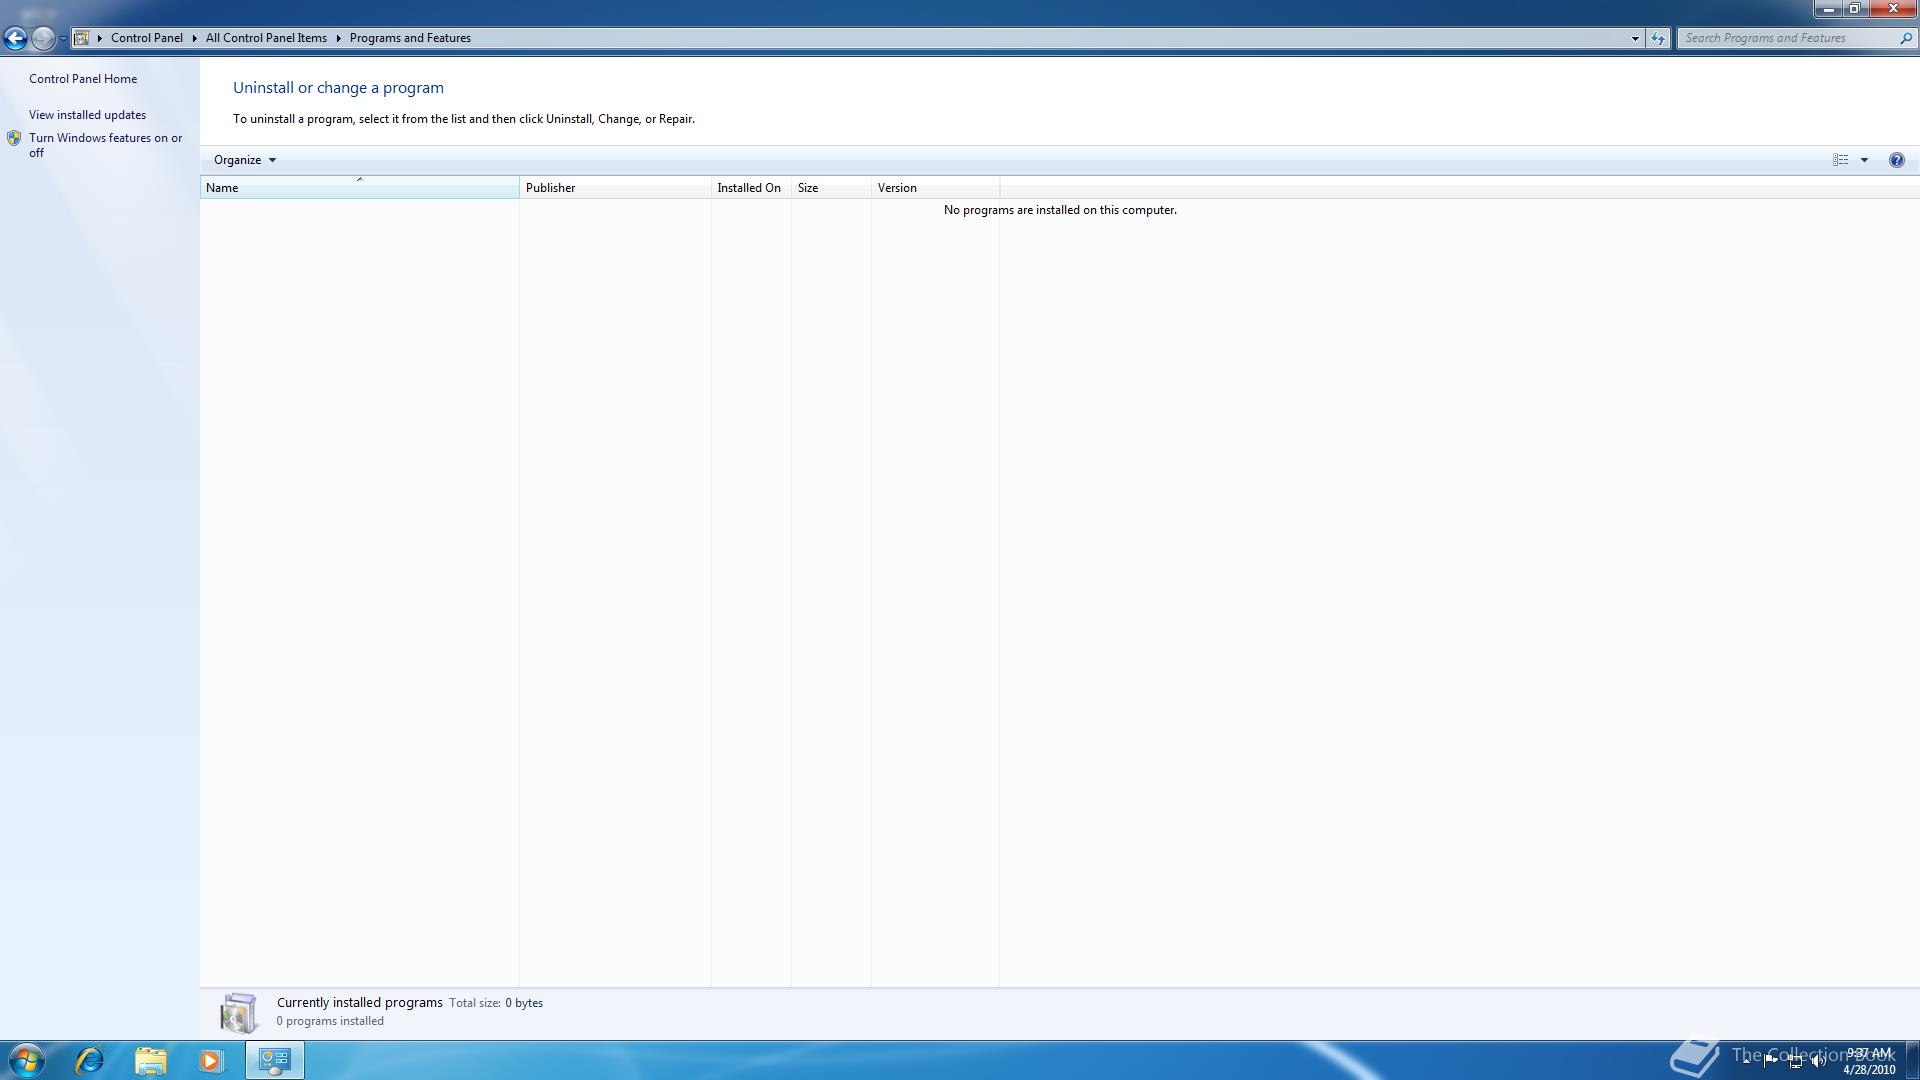Expand the address bar history dropdown
The width and height of the screenshot is (1920, 1080).
tap(1635, 38)
